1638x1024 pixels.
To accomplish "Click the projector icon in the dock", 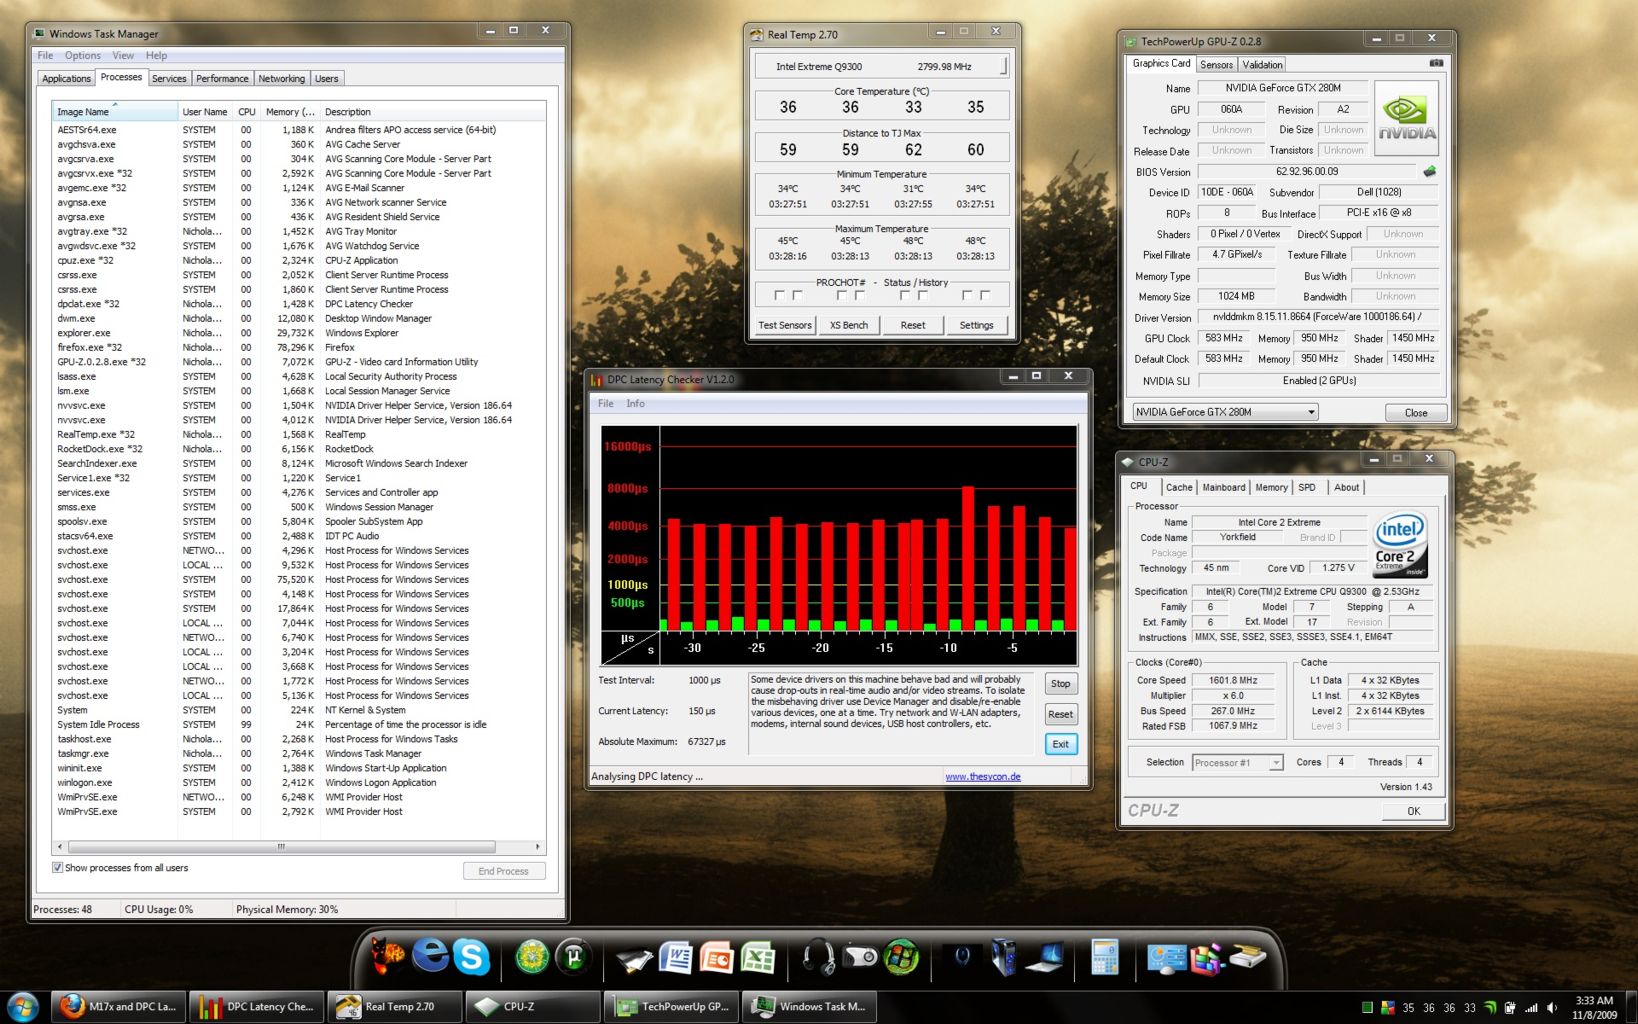I will click(860, 957).
